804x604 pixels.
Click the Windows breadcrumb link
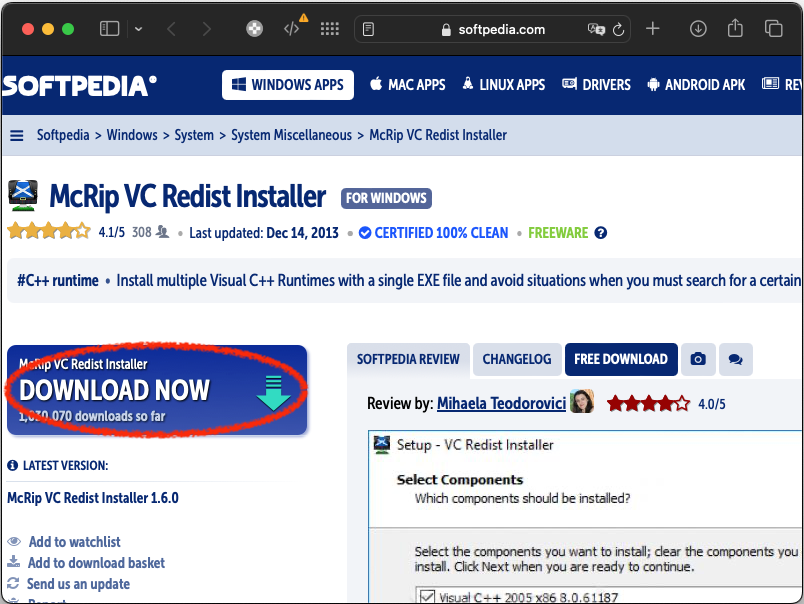click(132, 135)
